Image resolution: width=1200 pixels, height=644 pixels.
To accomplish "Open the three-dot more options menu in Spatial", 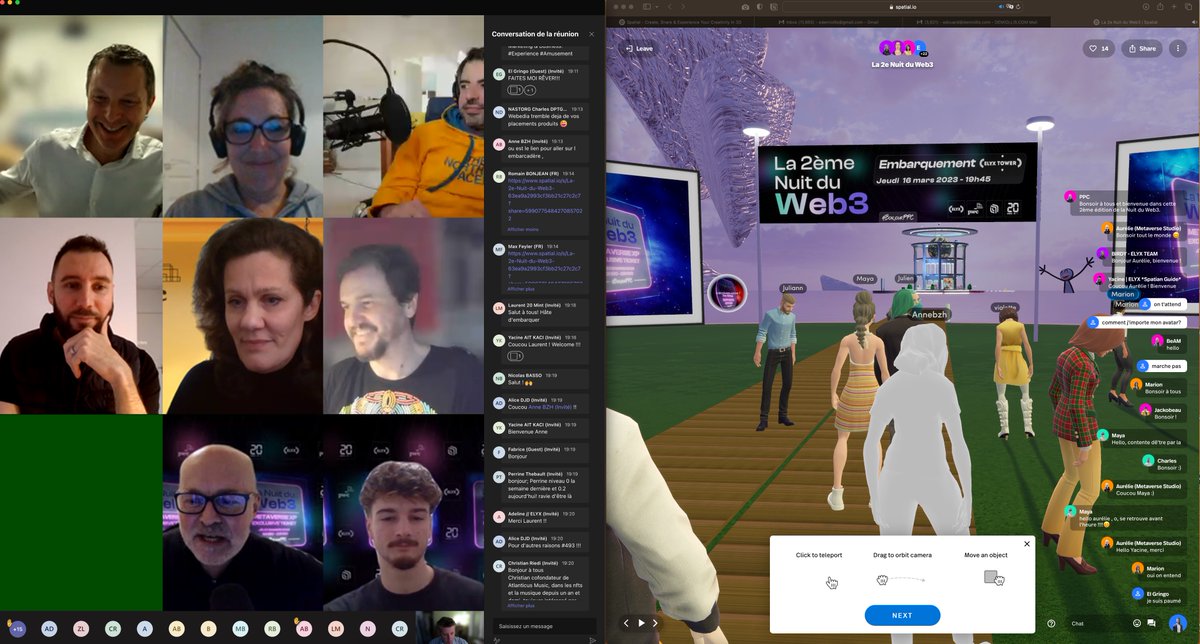I will coord(1179,48).
